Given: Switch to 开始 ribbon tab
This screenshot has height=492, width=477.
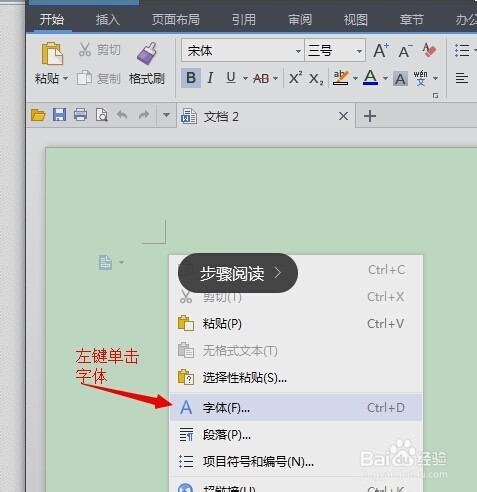Looking at the screenshot, I should [52, 19].
